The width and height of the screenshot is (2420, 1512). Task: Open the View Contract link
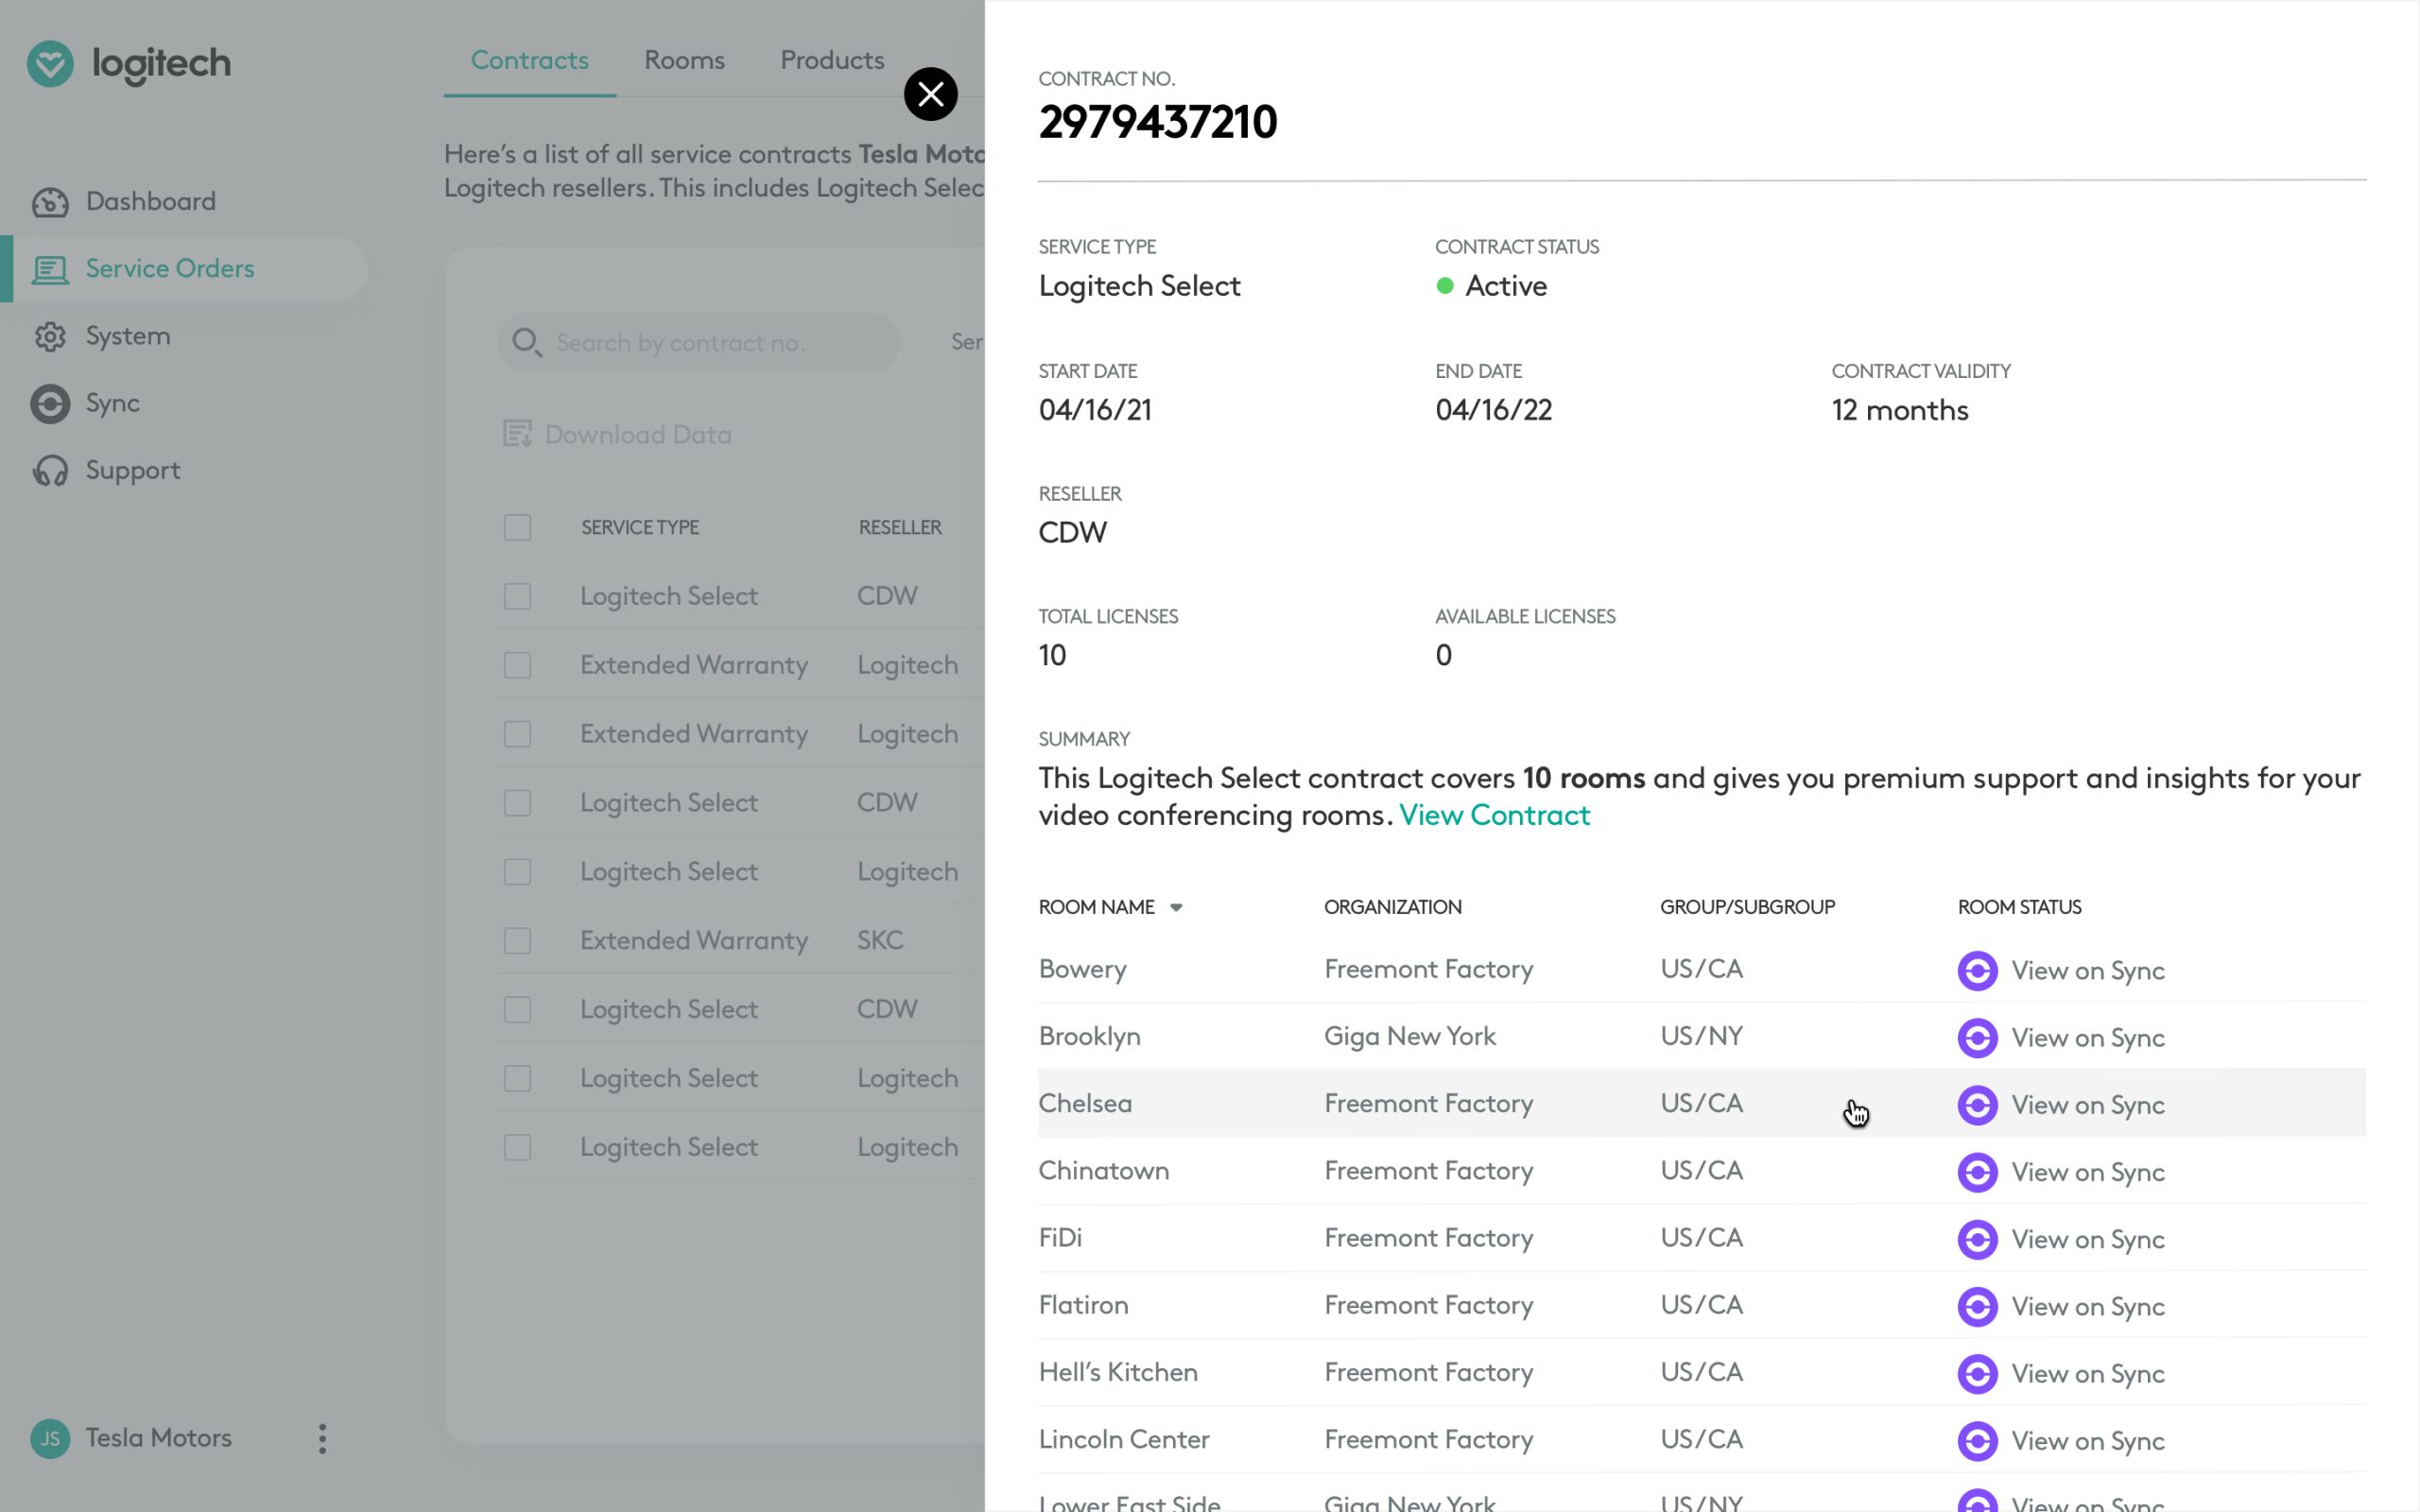coord(1494,815)
